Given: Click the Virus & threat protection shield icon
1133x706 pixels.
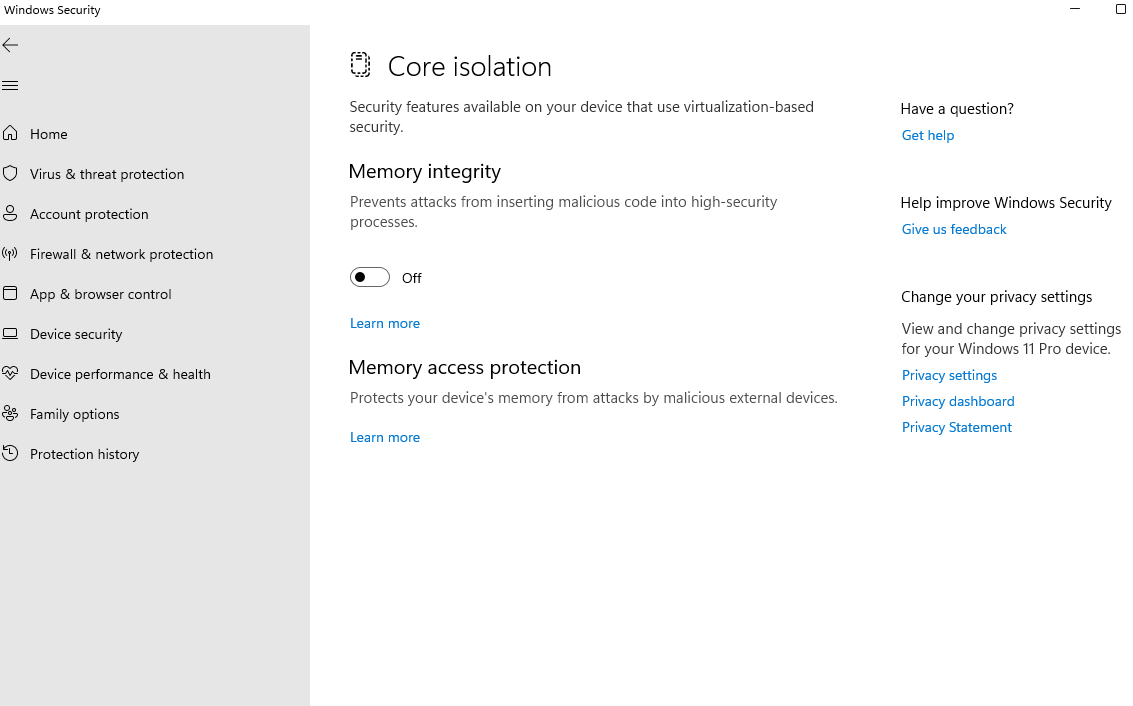Looking at the screenshot, I should point(10,173).
